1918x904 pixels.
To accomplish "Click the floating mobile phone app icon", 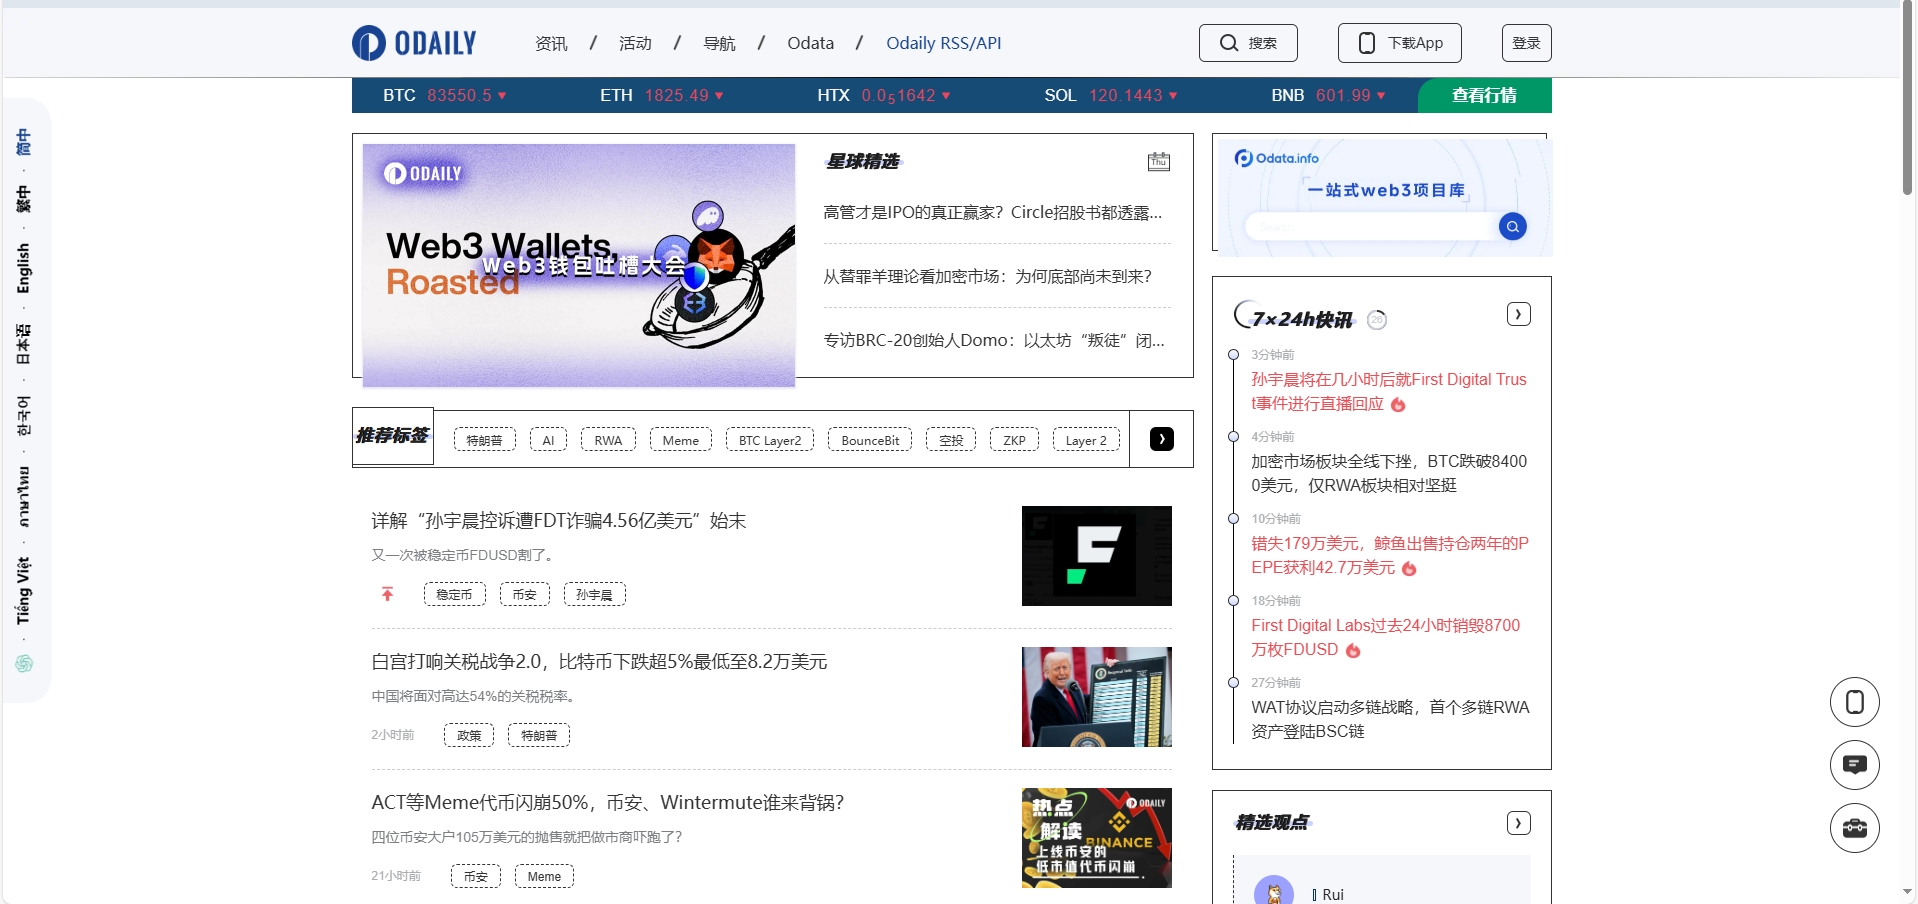I will pos(1854,702).
